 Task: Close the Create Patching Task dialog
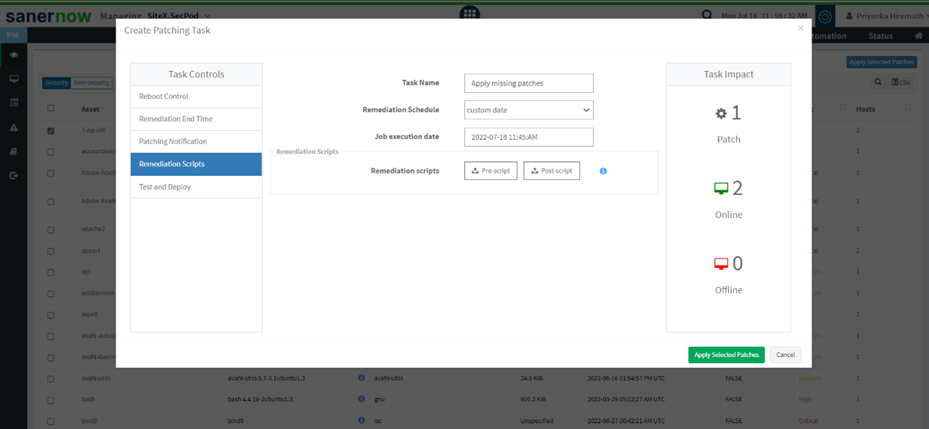pyautogui.click(x=800, y=28)
